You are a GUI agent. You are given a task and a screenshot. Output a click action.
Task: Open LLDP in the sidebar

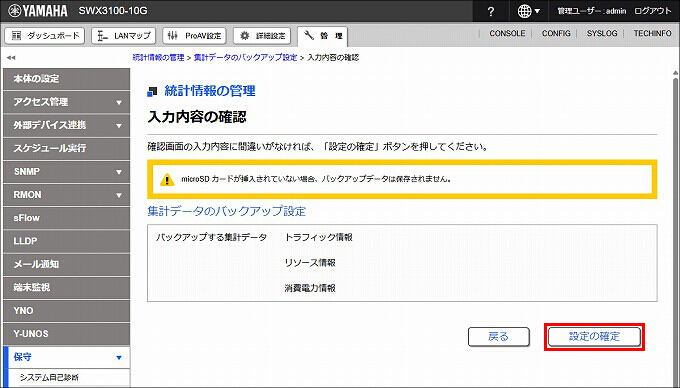coord(66,241)
